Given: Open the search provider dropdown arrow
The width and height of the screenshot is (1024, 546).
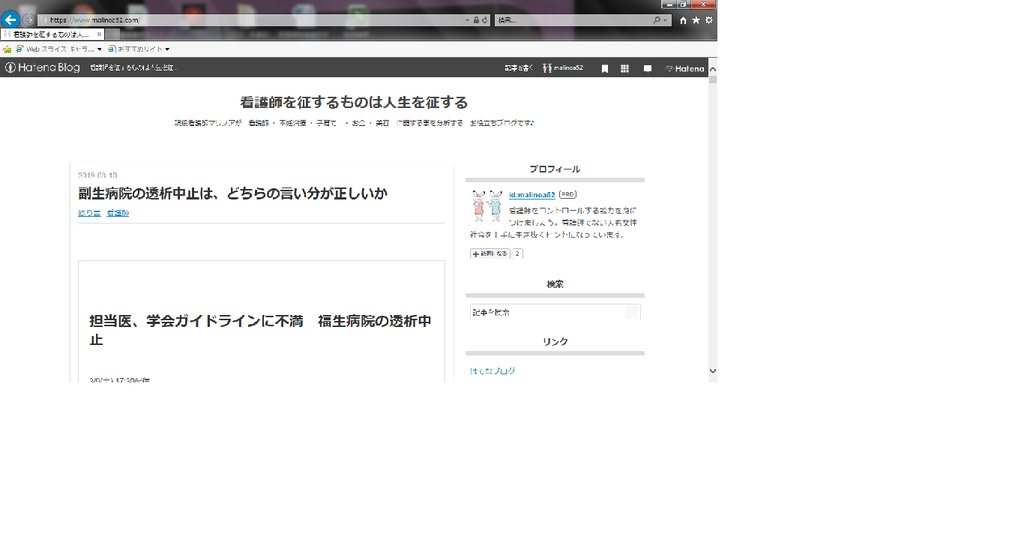Looking at the screenshot, I should (x=665, y=20).
